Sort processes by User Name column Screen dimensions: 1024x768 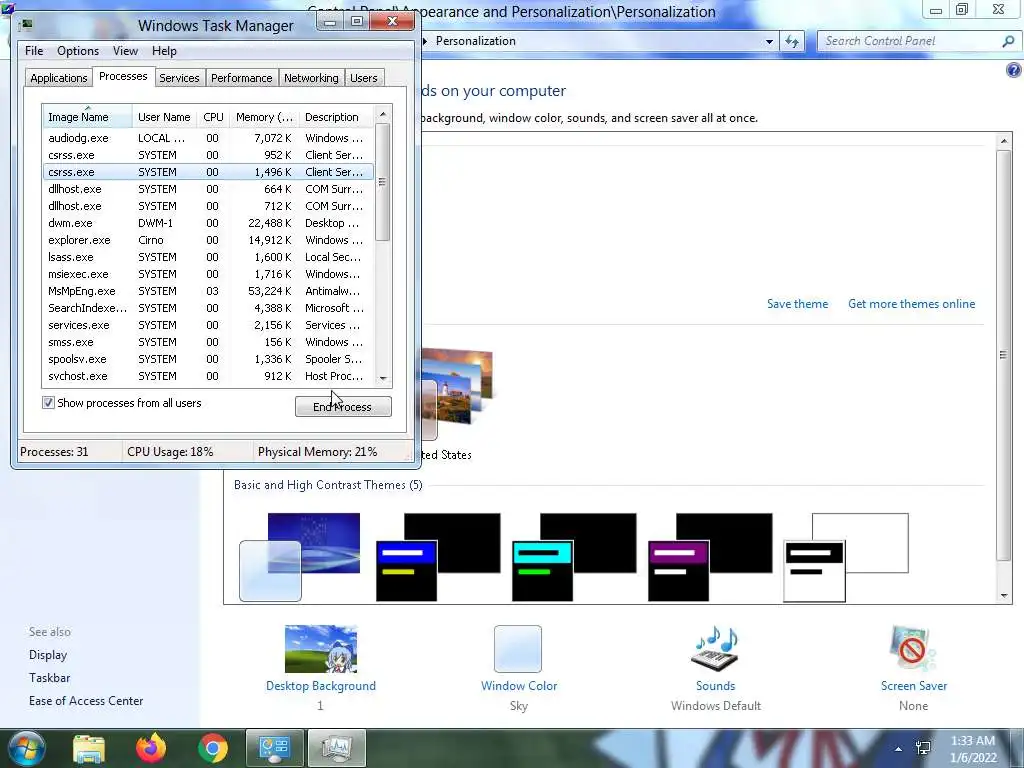pyautogui.click(x=164, y=117)
